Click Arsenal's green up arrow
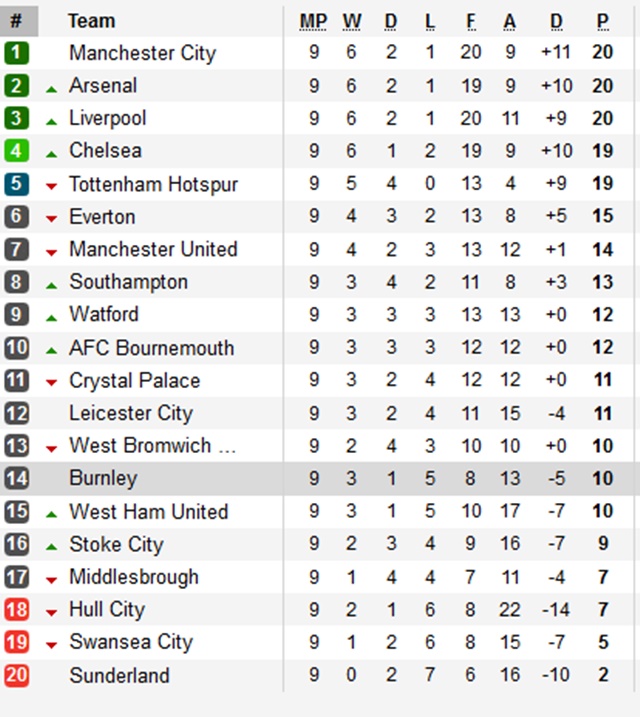 coord(51,89)
